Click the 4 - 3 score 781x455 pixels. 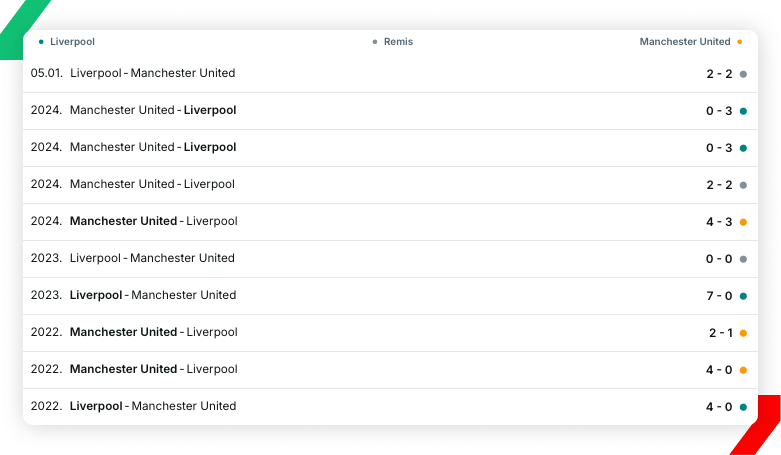719,222
